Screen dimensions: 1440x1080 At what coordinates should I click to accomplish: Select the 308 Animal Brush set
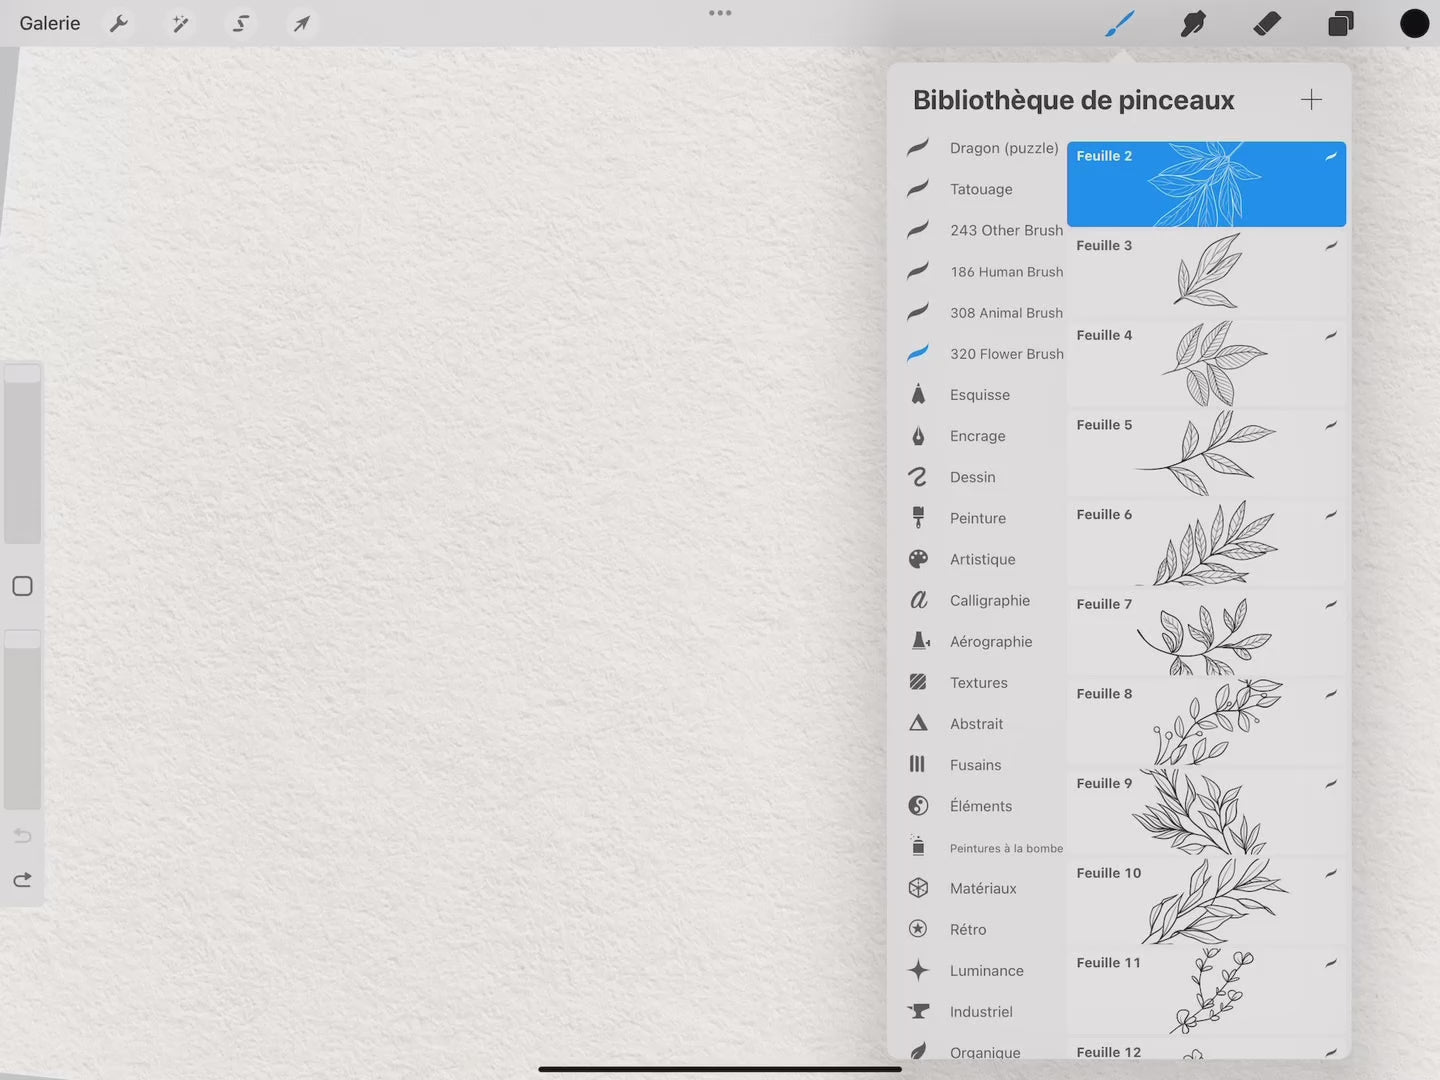click(x=1005, y=313)
